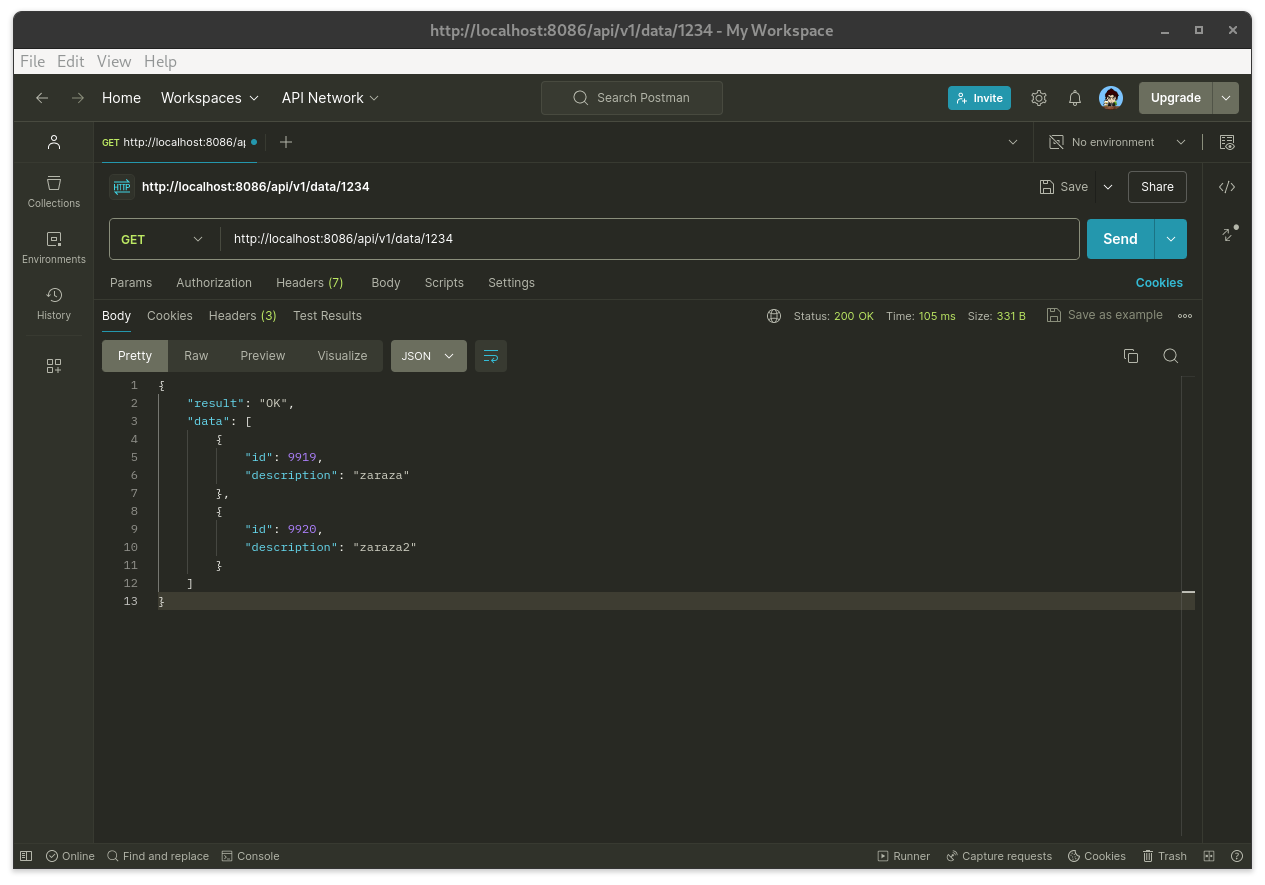This screenshot has height=885, width=1265.
Task: Expand the No environment selector
Action: [x=1117, y=142]
